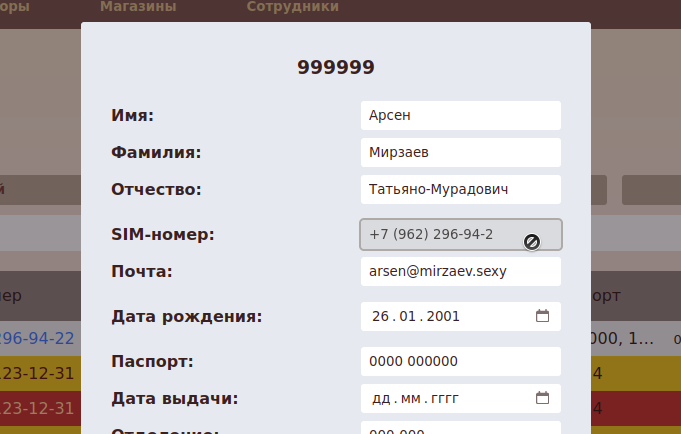The image size is (681, 434).
Task: Open the calendar picker for Дата рождения
Action: (543, 316)
